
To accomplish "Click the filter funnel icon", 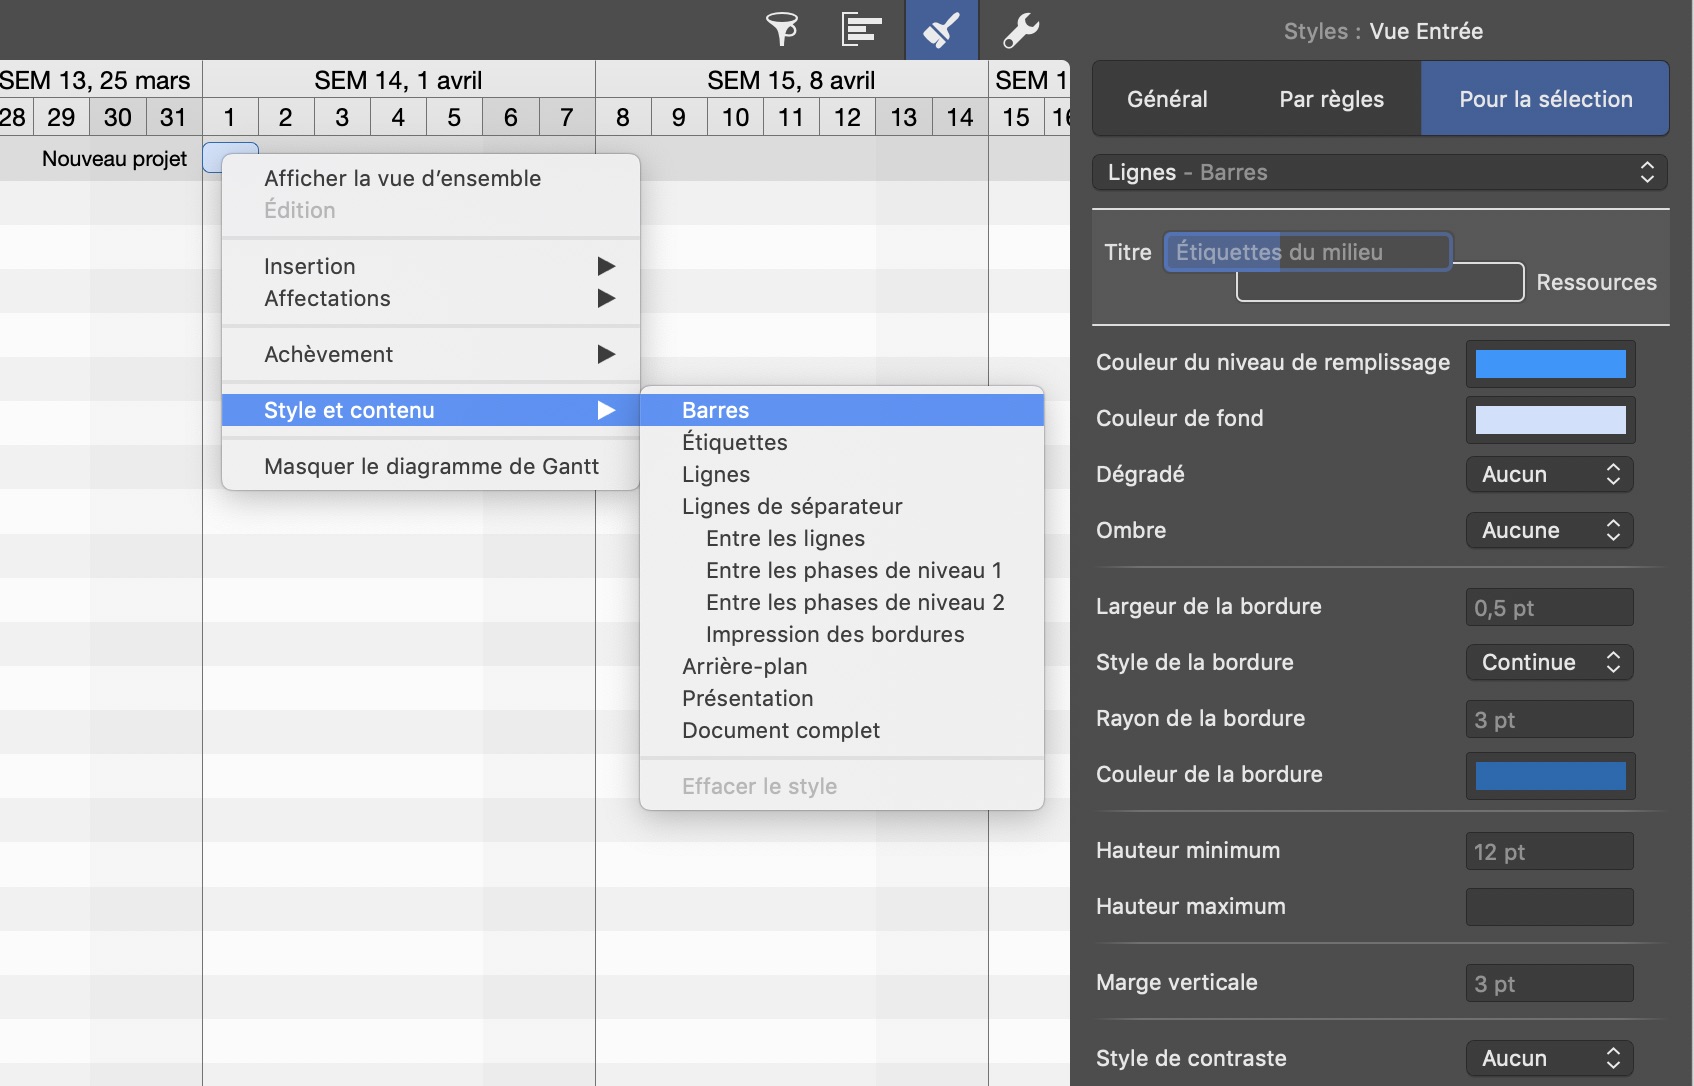I will point(782,30).
